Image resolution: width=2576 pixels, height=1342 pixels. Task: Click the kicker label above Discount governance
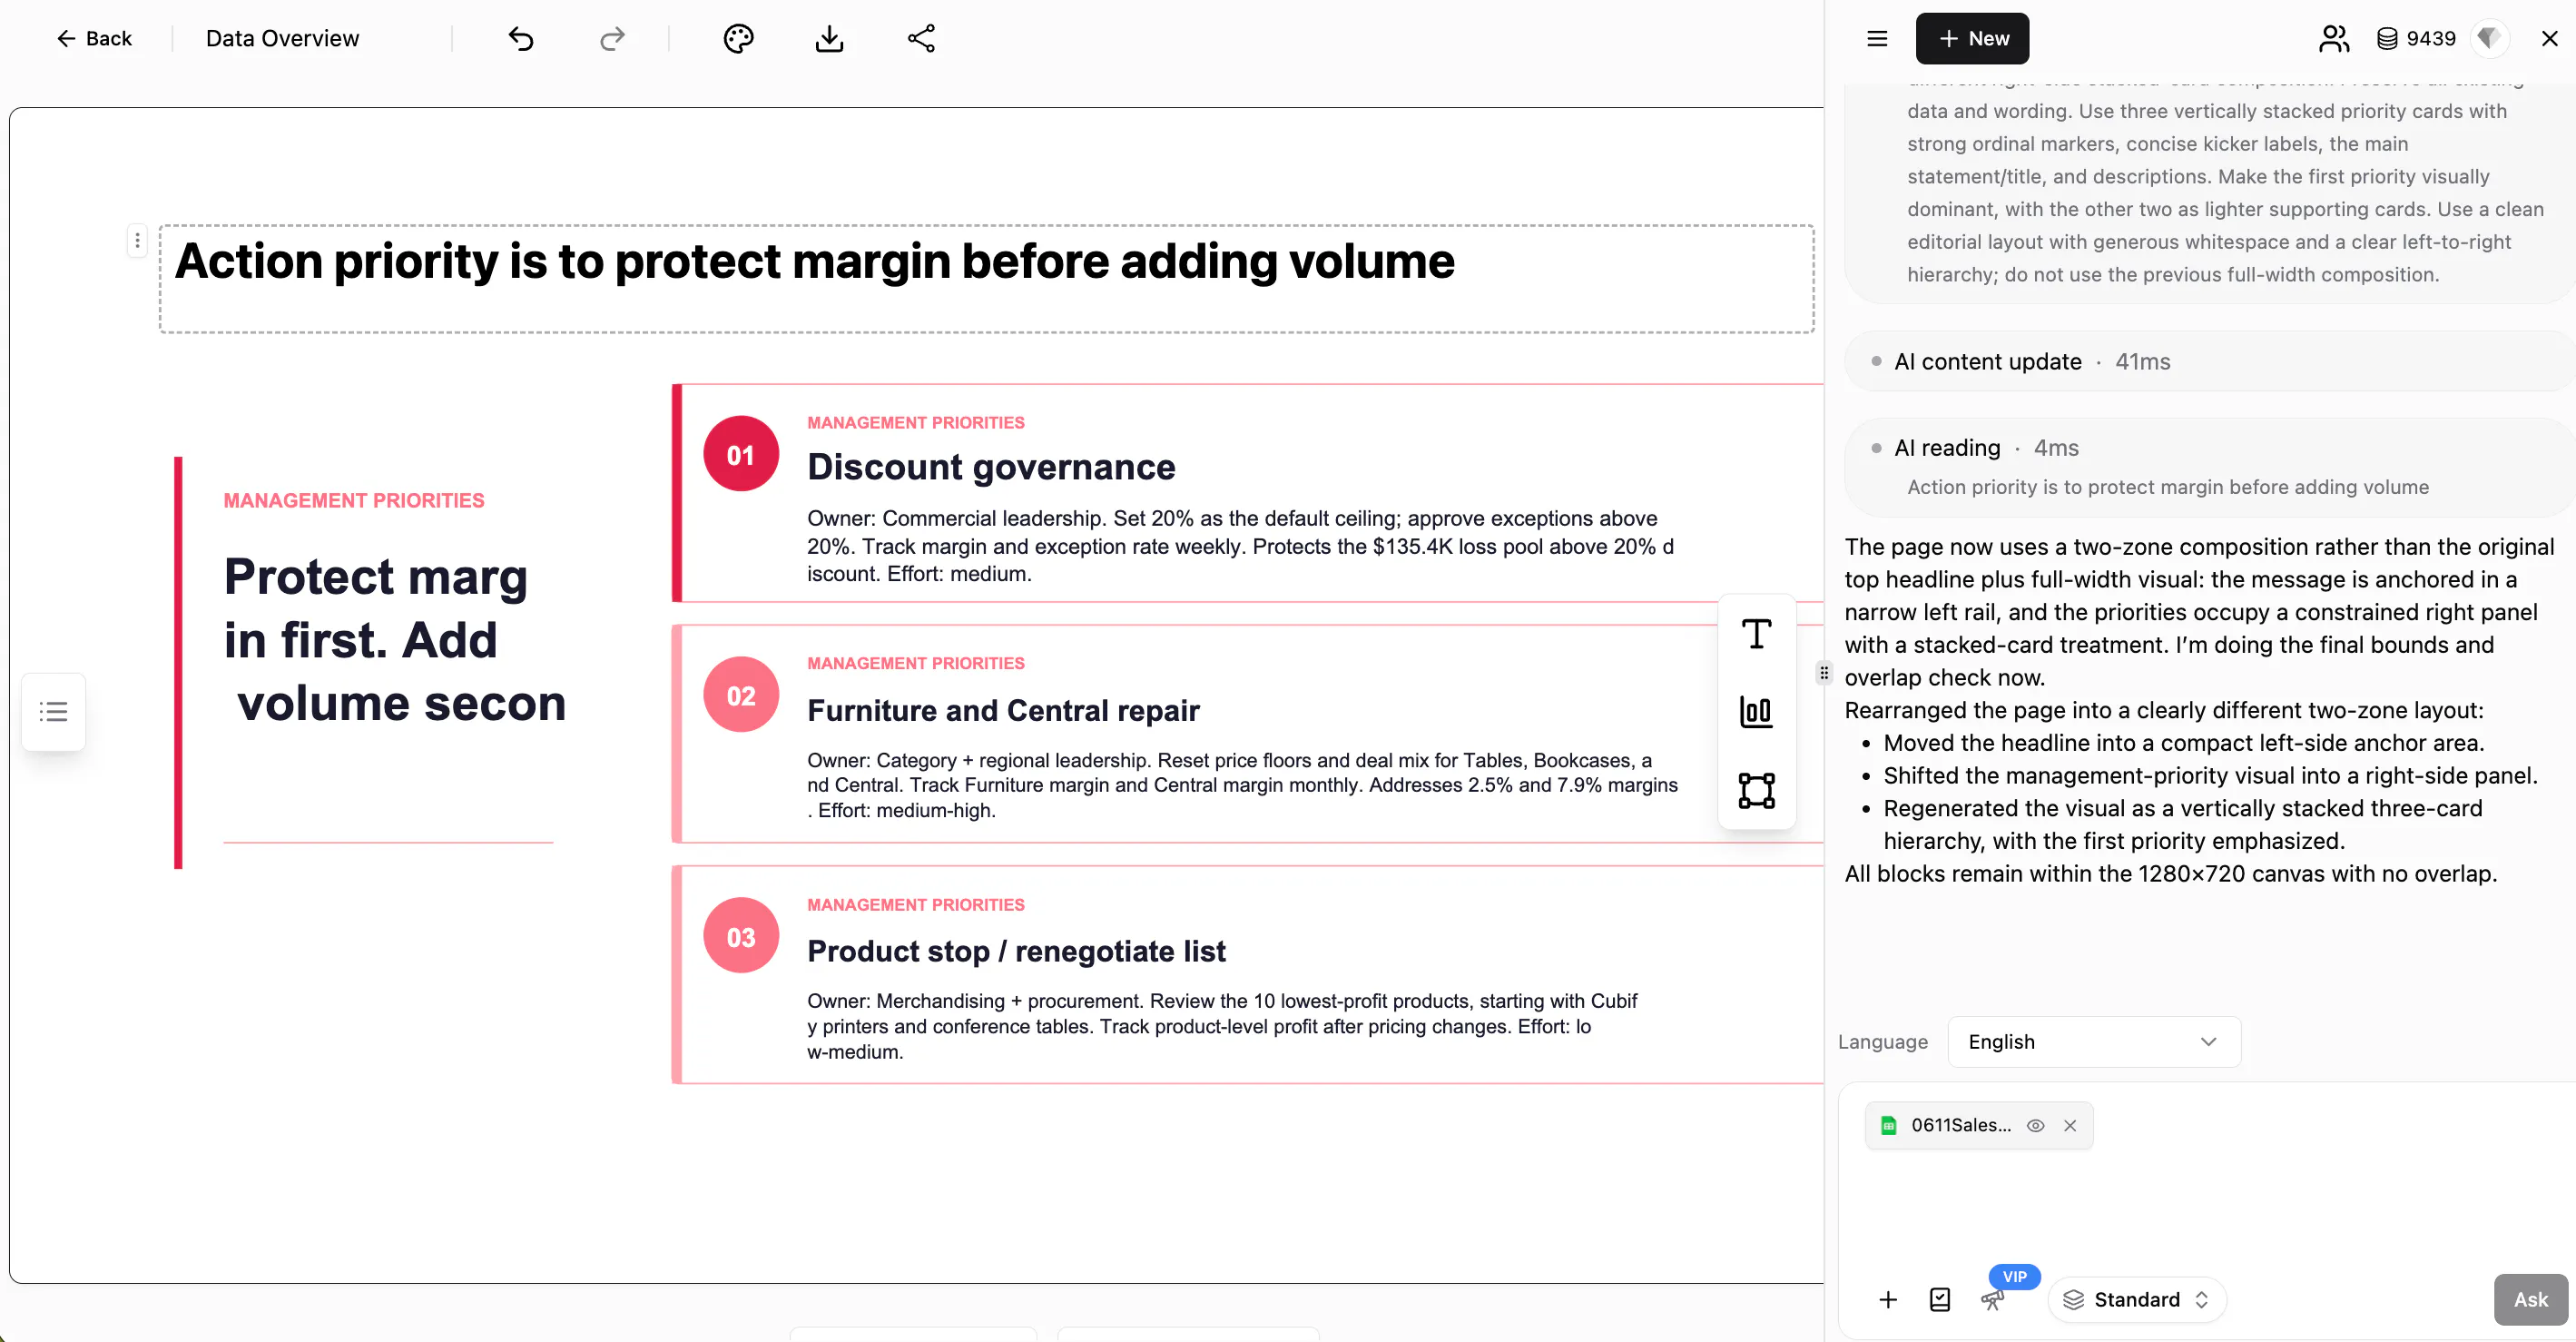[915, 422]
